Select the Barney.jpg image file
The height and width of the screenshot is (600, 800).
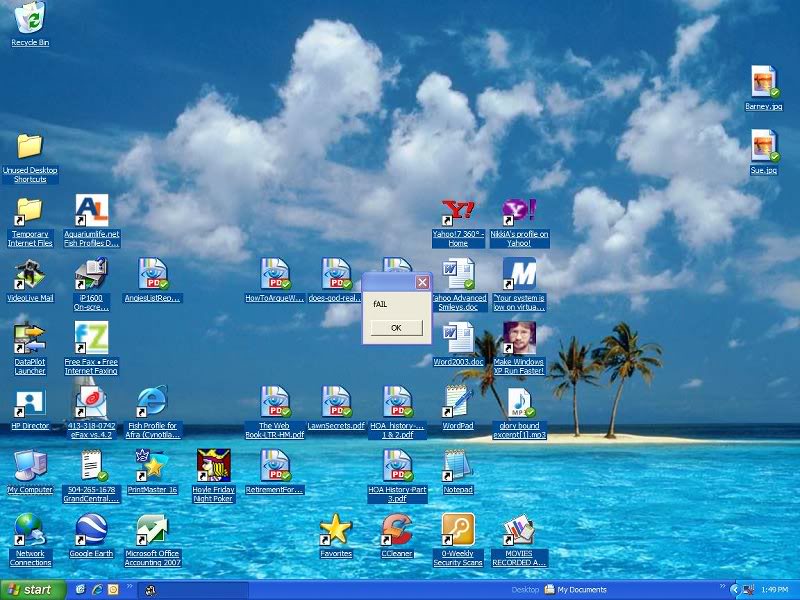[x=764, y=82]
